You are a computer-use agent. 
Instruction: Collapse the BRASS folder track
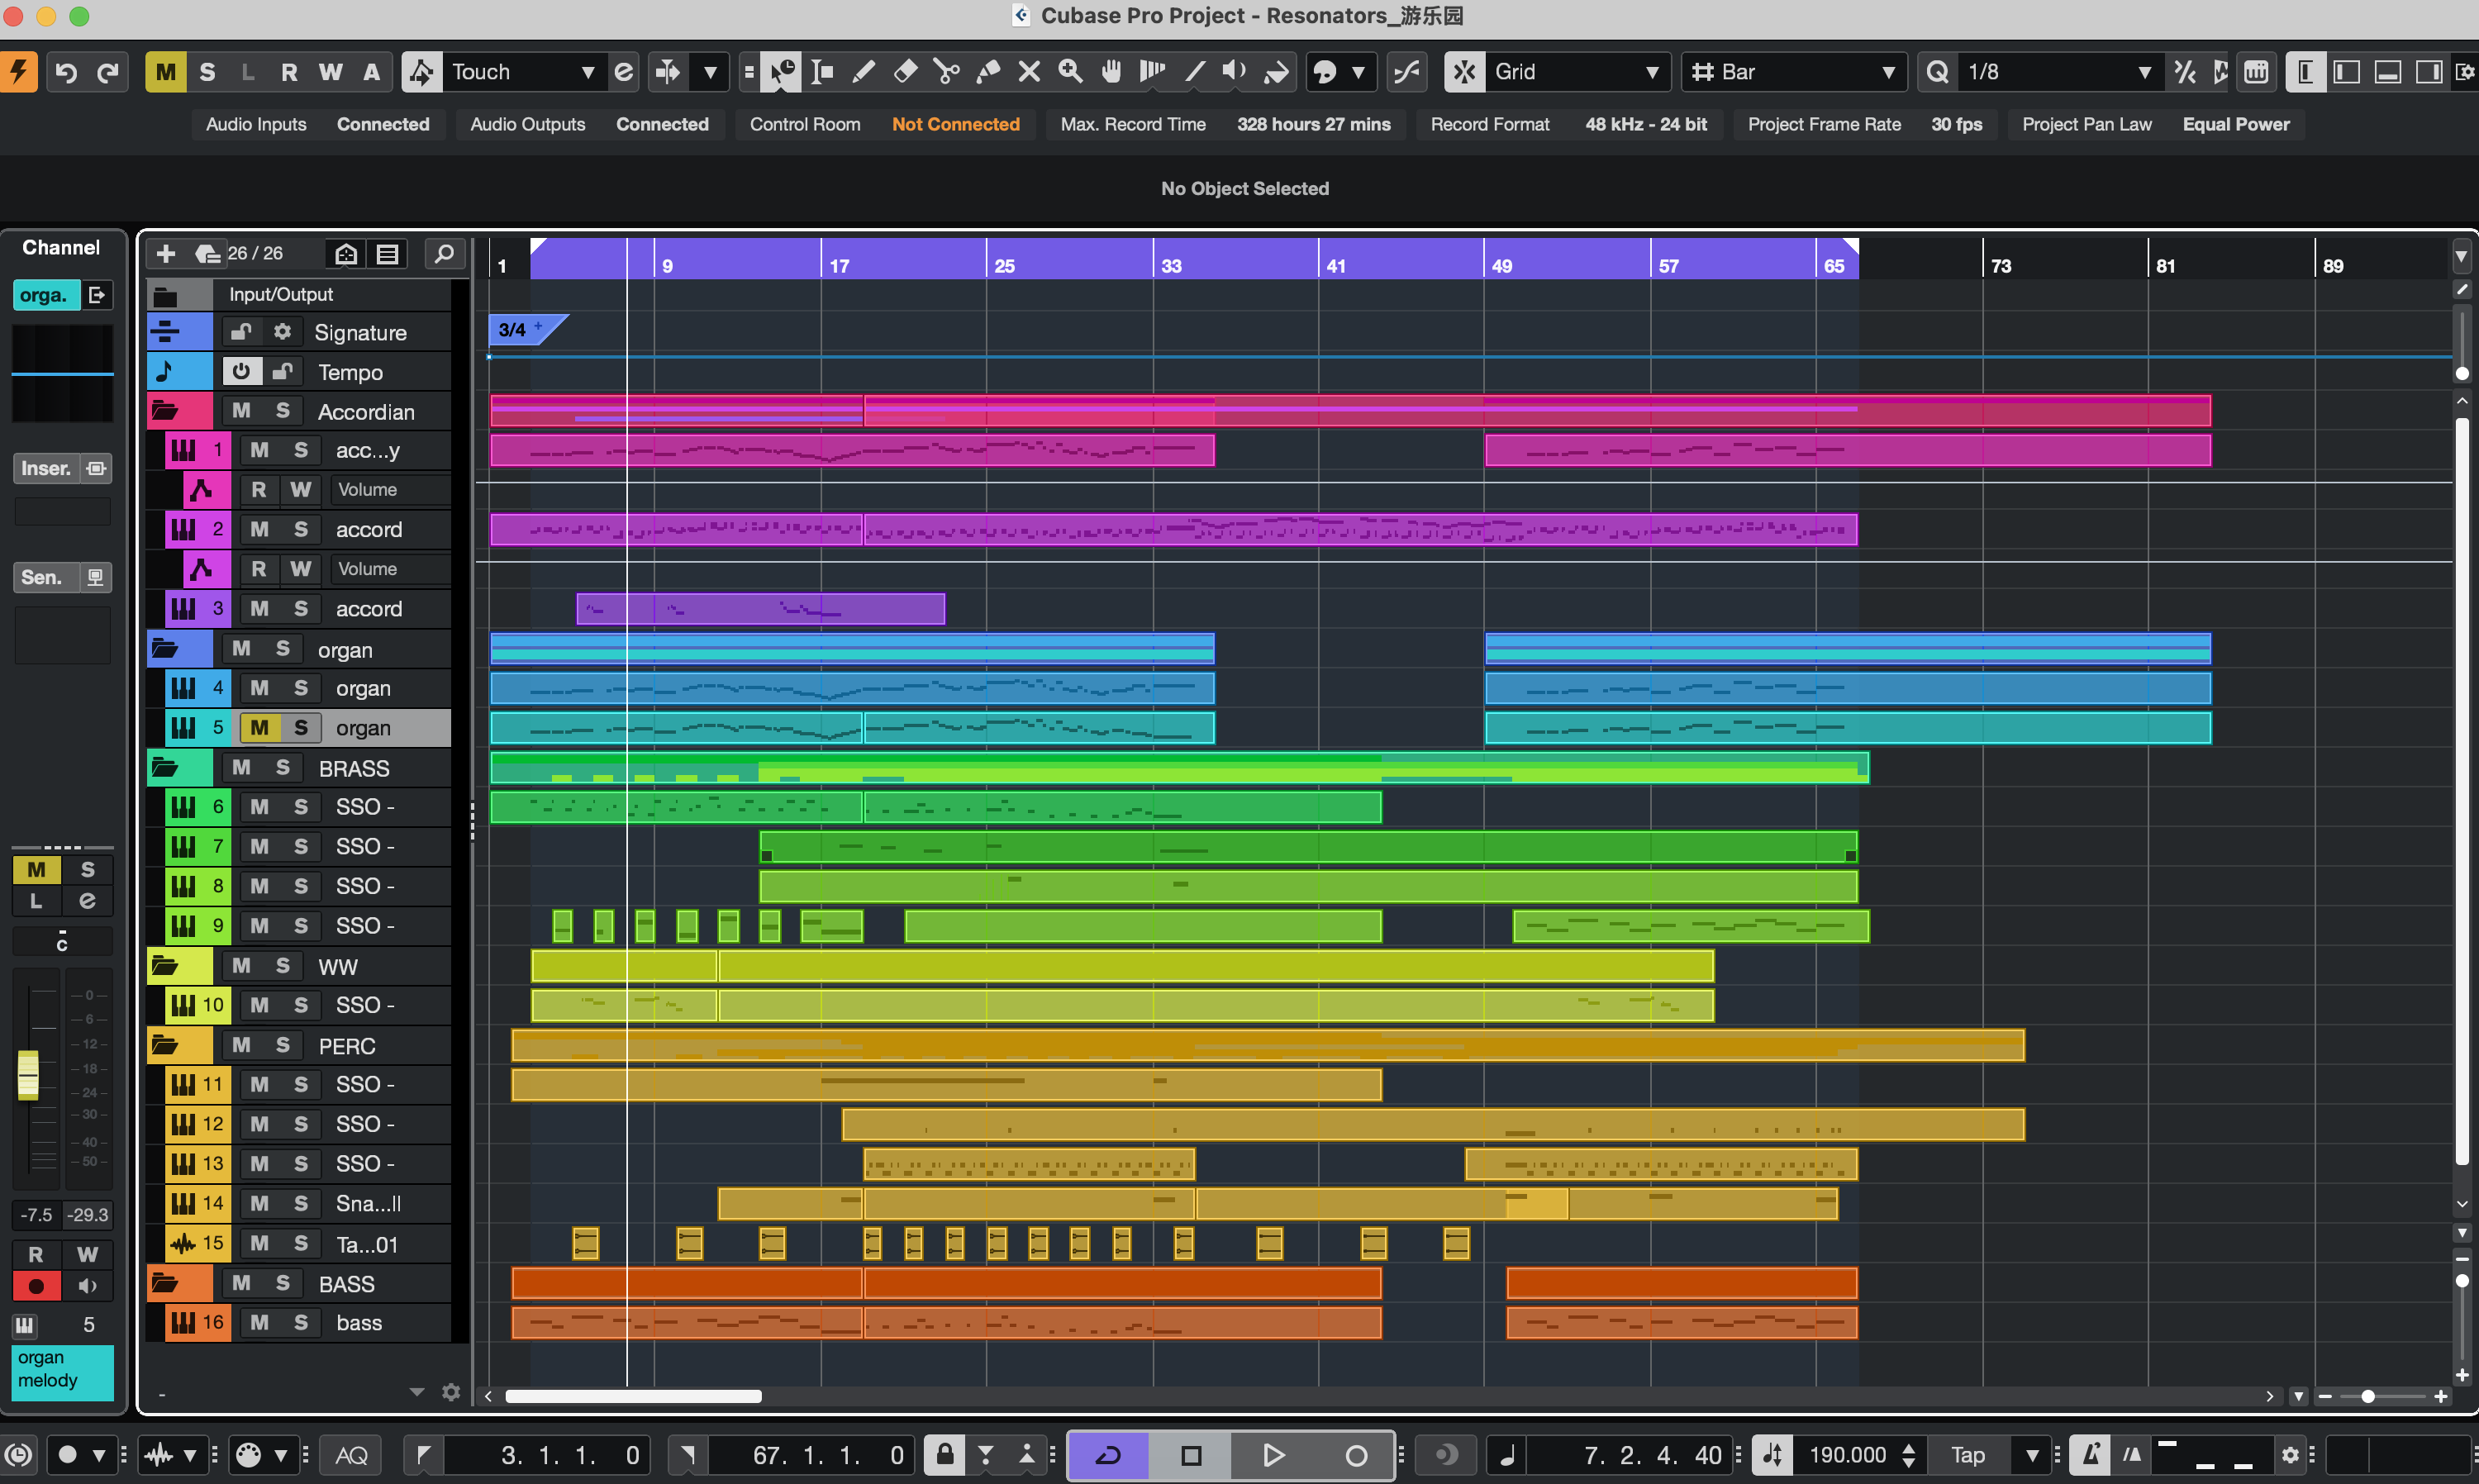click(166, 768)
